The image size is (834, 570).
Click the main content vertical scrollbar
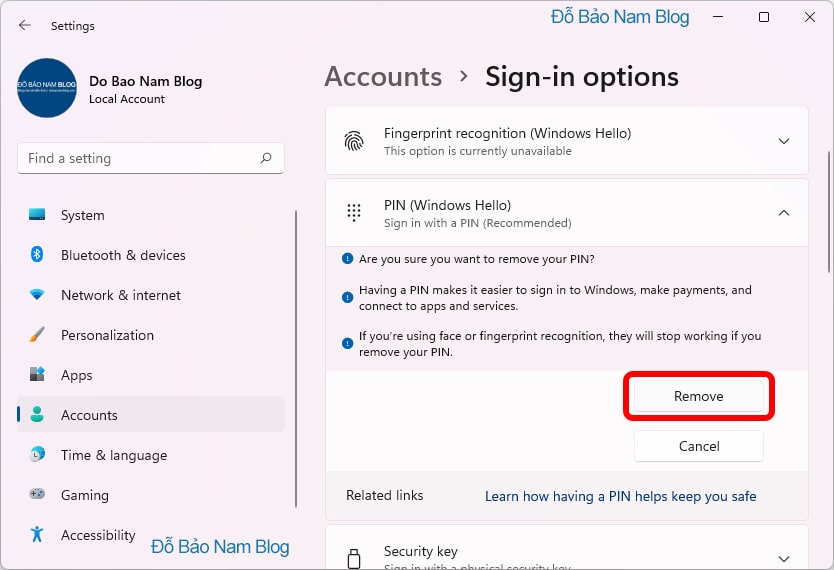(x=829, y=213)
